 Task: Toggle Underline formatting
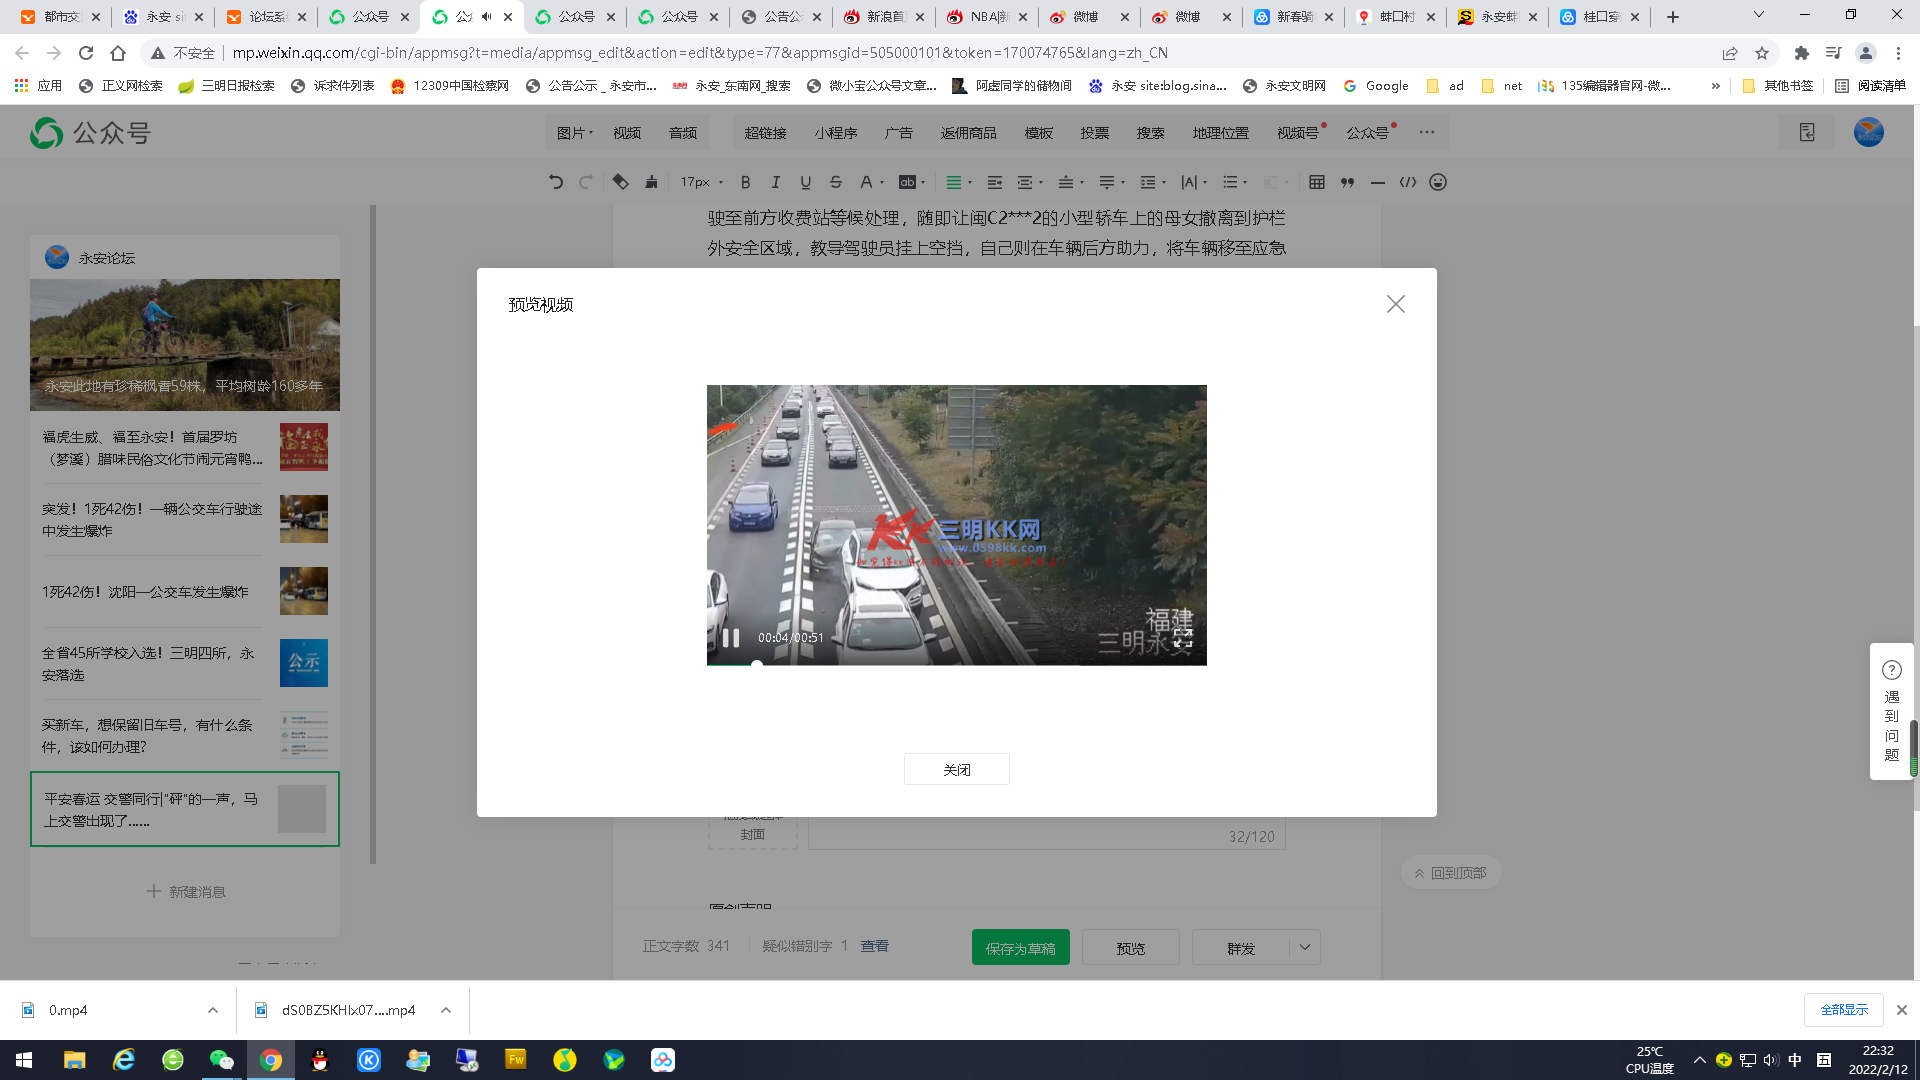(805, 182)
